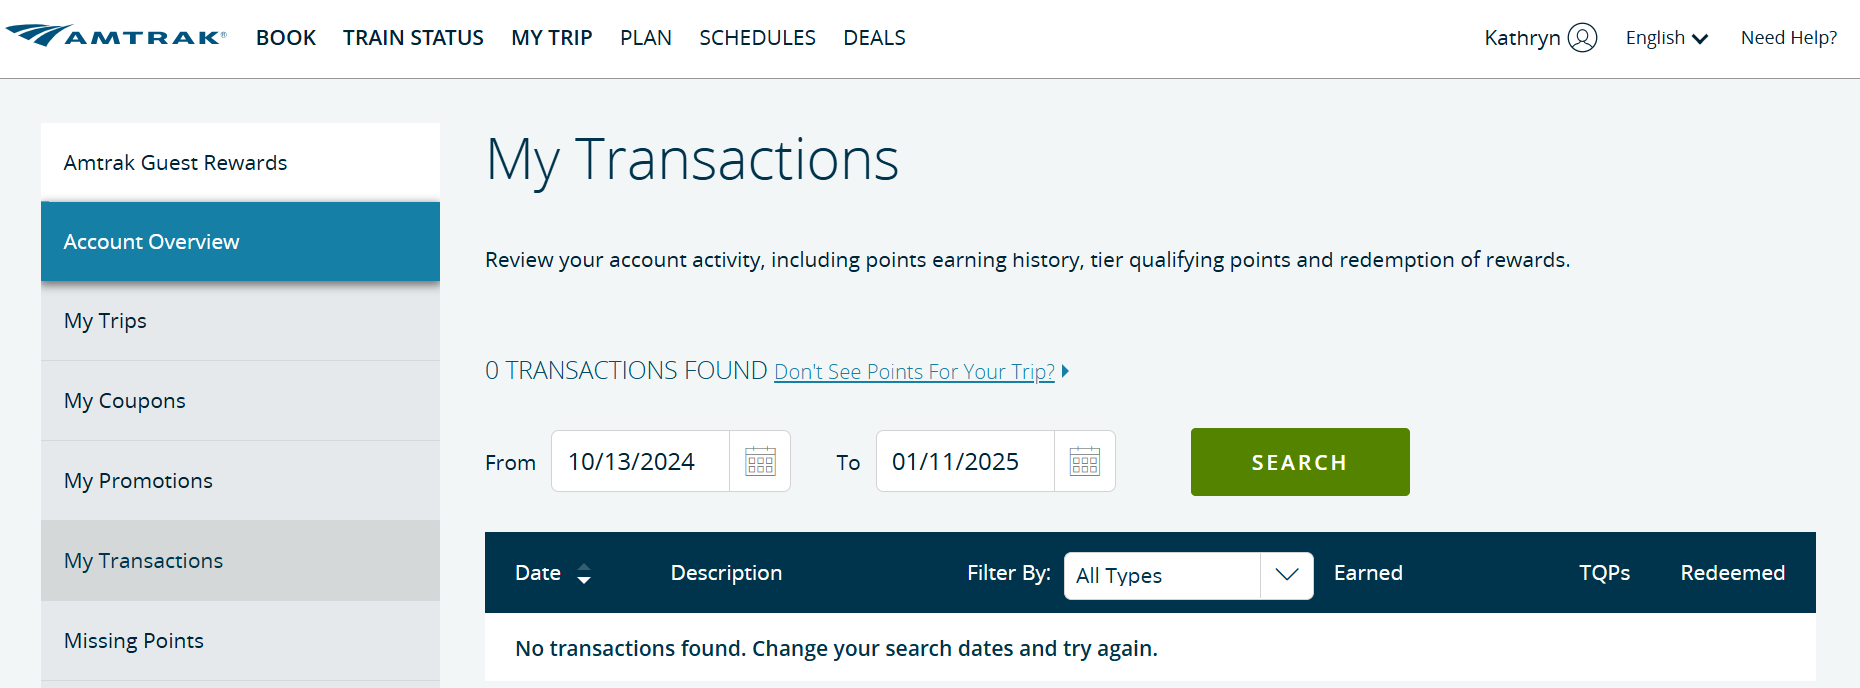The height and width of the screenshot is (688, 1860).
Task: Open the calendar picker for the From date
Action: point(759,461)
